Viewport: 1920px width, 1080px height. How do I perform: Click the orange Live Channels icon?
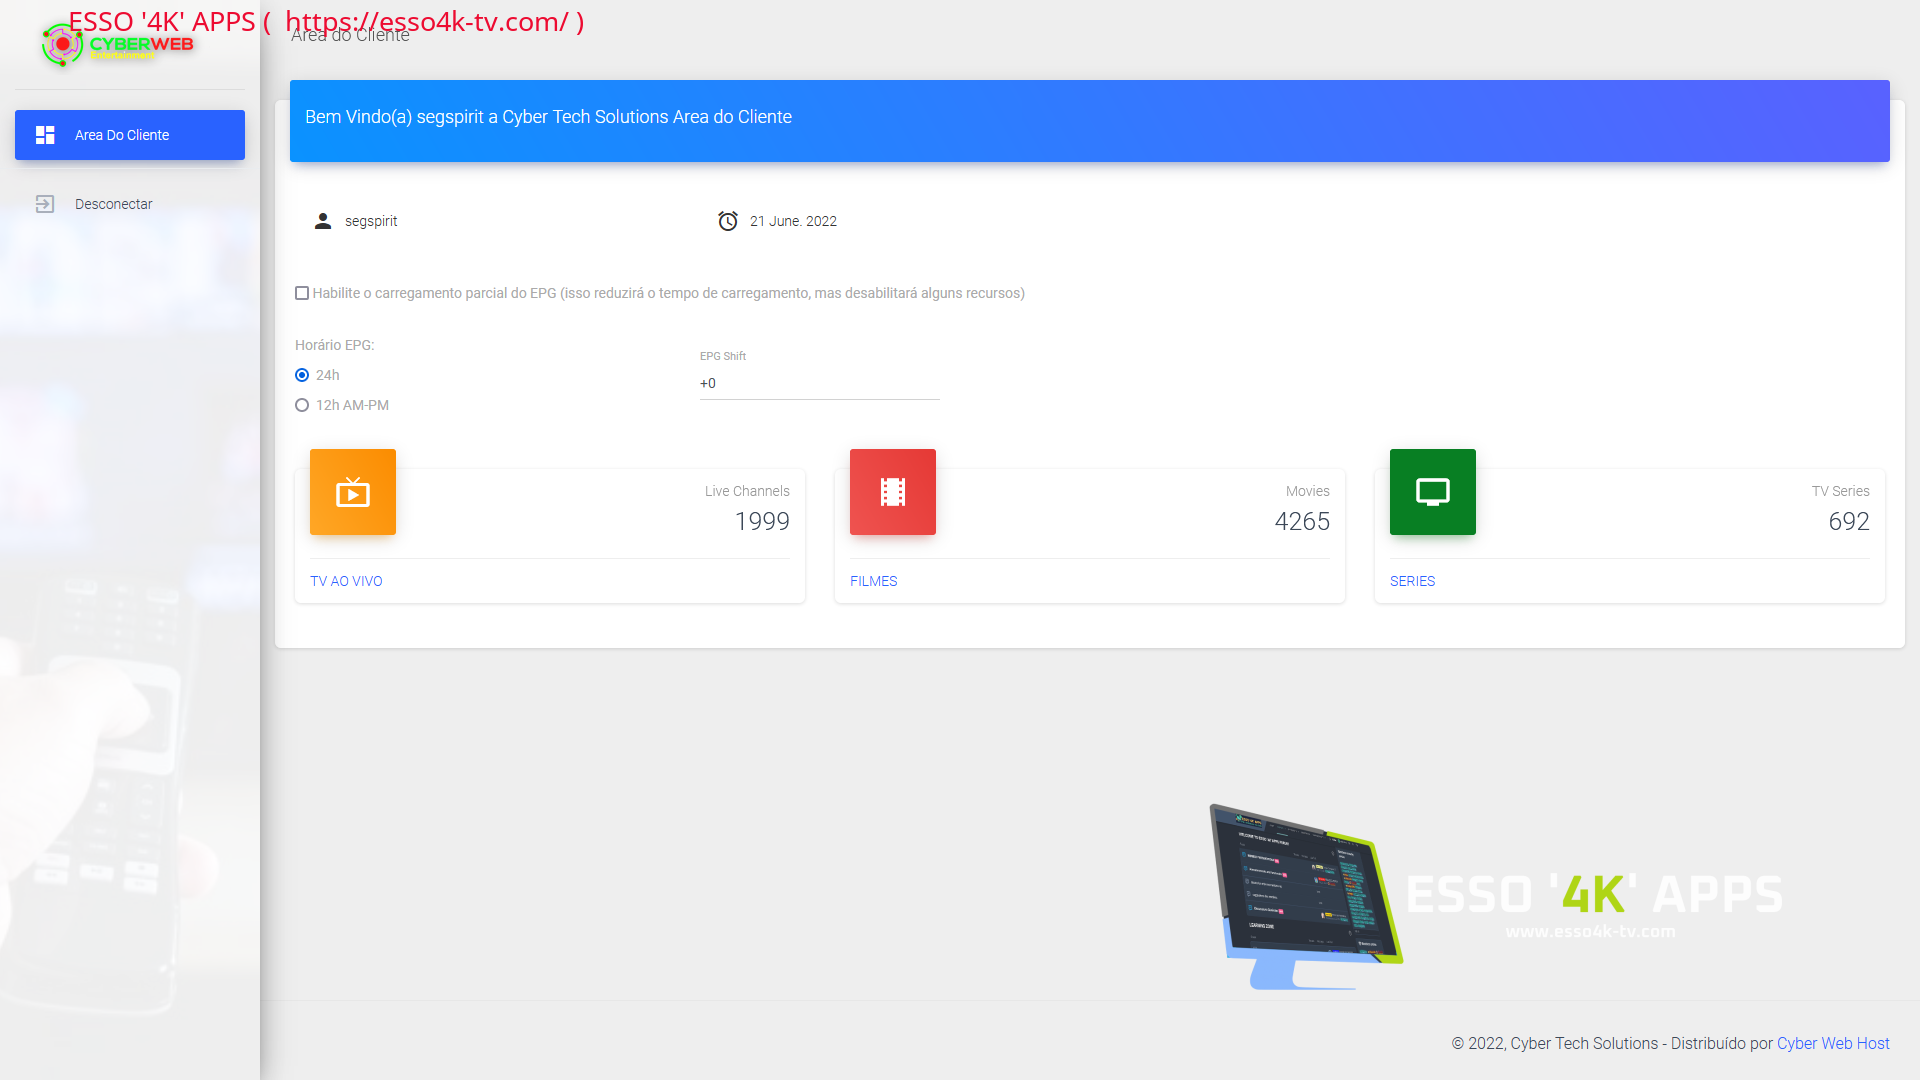pyautogui.click(x=353, y=492)
